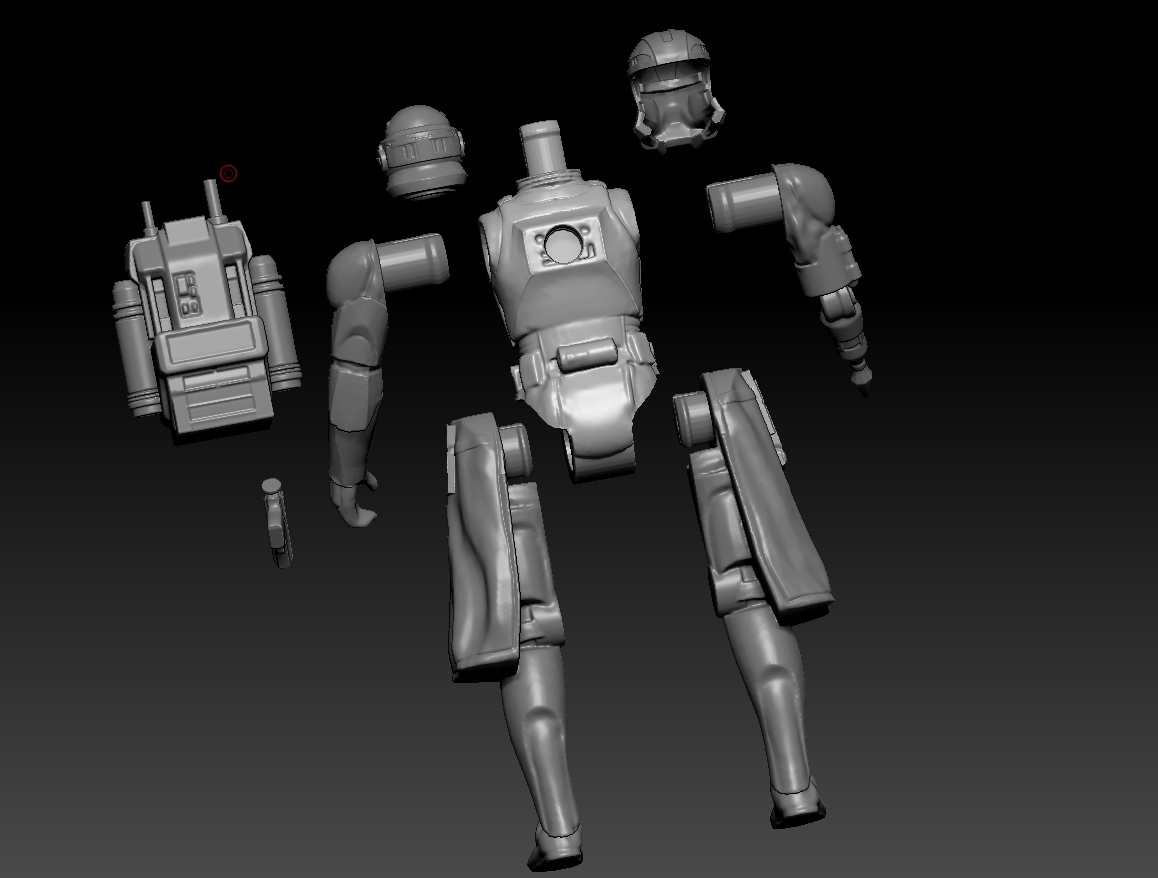The image size is (1158, 878).
Task: Click the neck peg cylinder atop the torso
Action: (543, 148)
